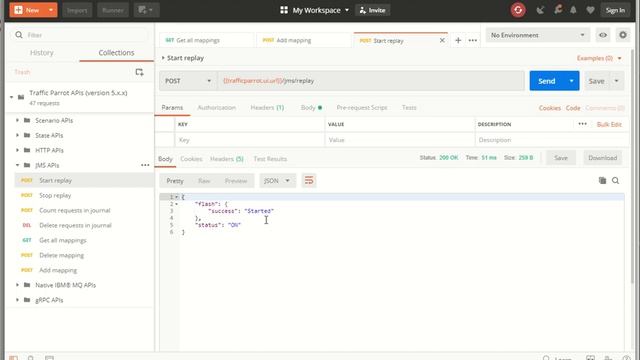640x360 pixels.
Task: Open the No Environment dropdown
Action: pos(538,35)
